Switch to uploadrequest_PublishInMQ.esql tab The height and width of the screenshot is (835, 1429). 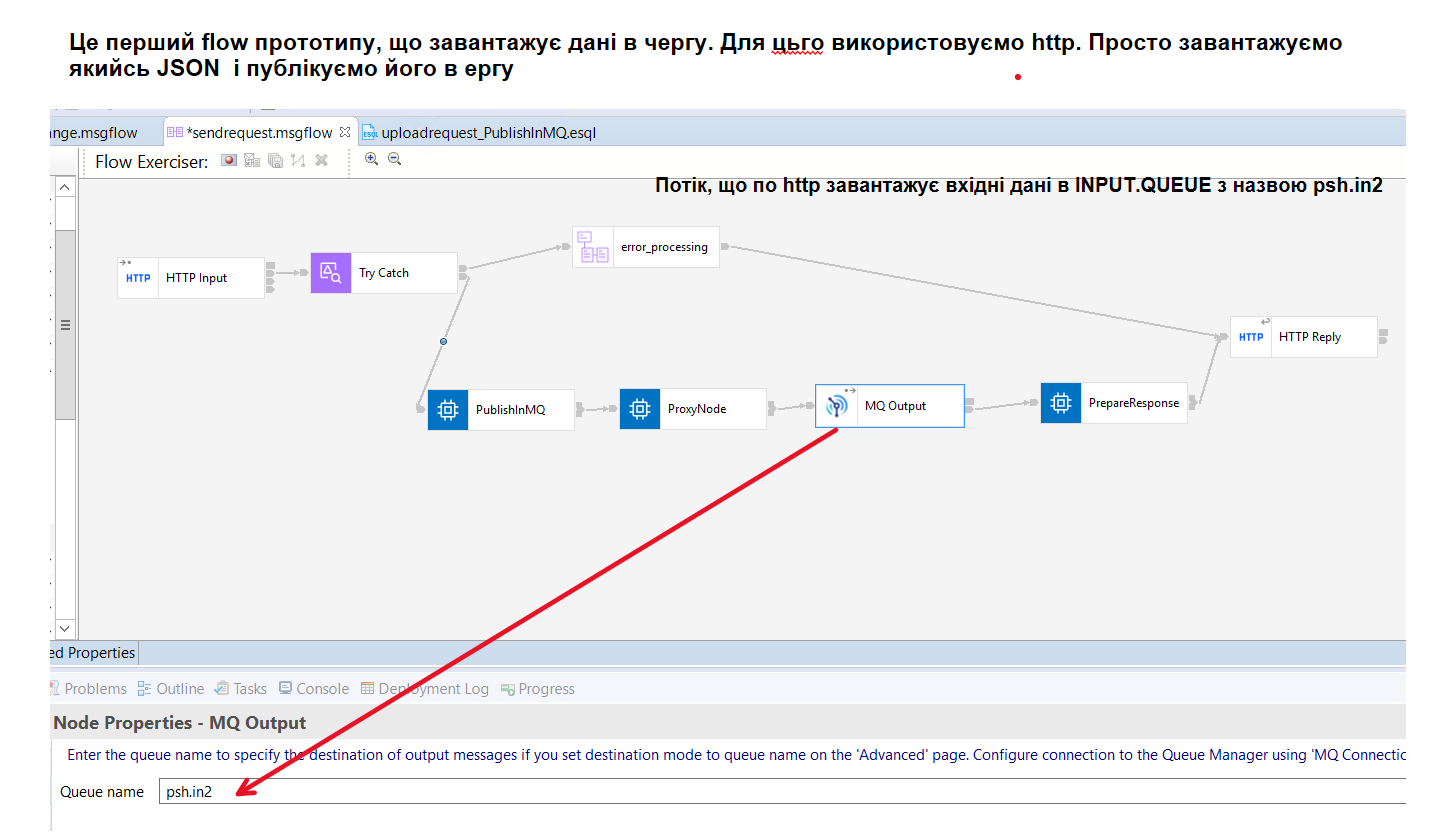(488, 132)
